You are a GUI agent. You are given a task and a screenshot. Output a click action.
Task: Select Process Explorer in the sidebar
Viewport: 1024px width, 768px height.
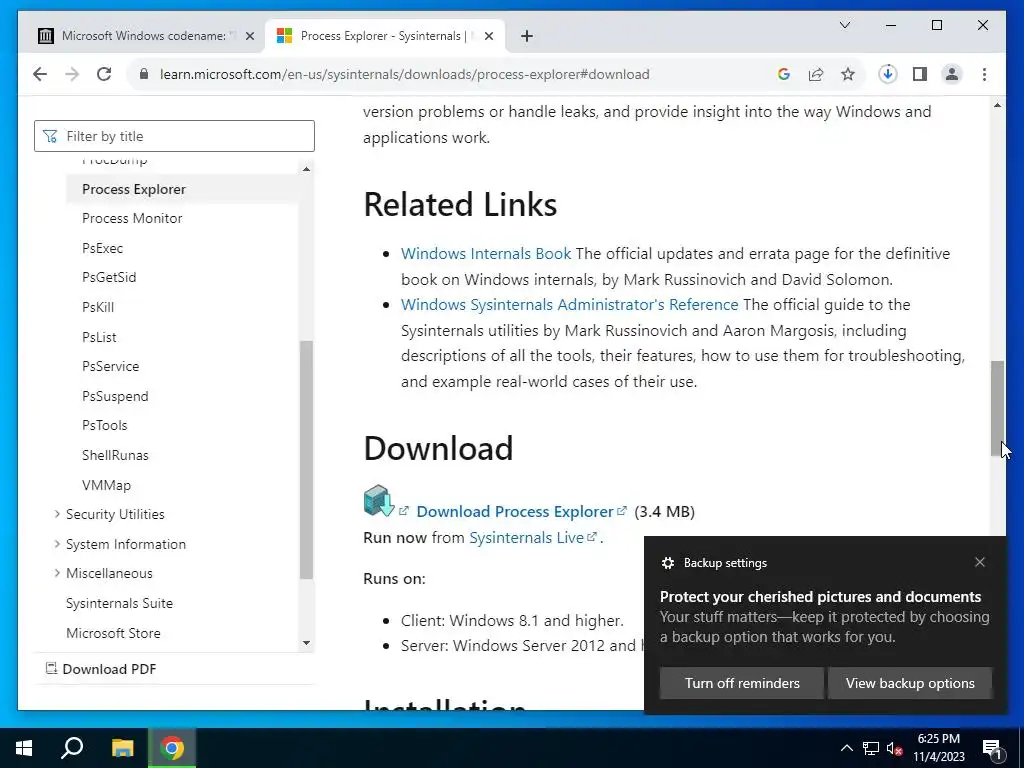134,189
